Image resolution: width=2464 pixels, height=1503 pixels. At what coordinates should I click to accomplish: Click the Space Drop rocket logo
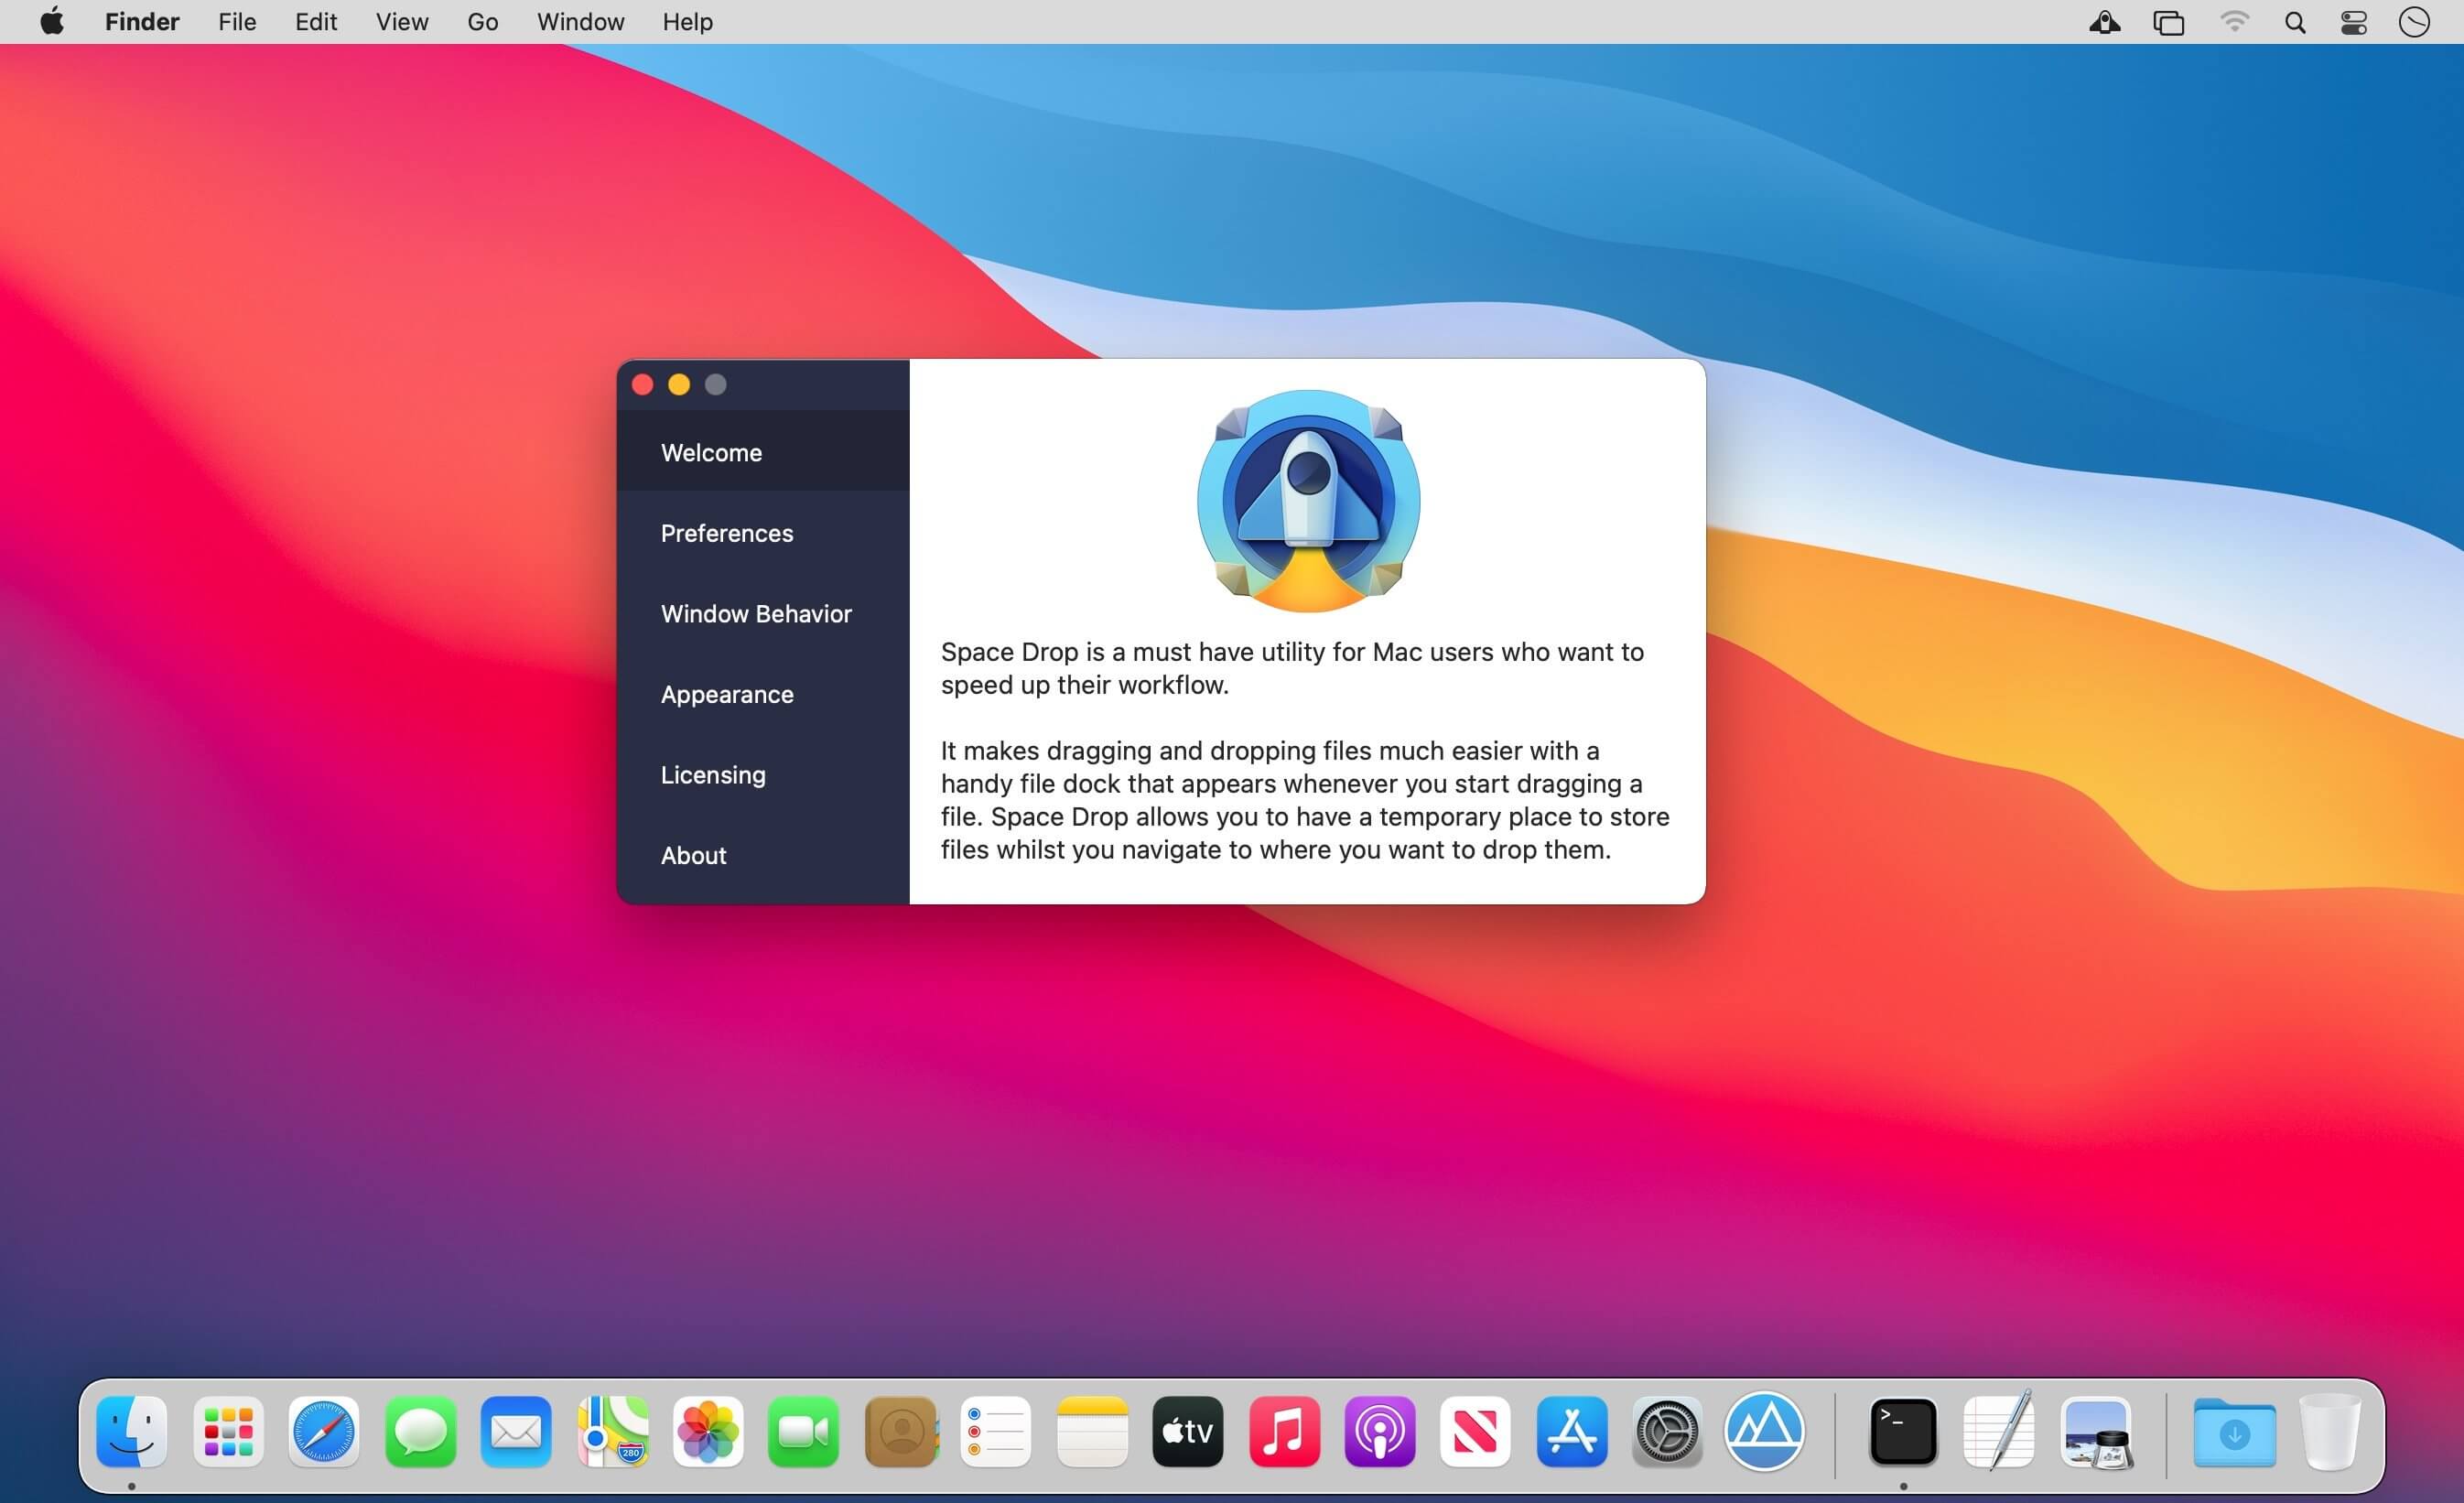1308,500
